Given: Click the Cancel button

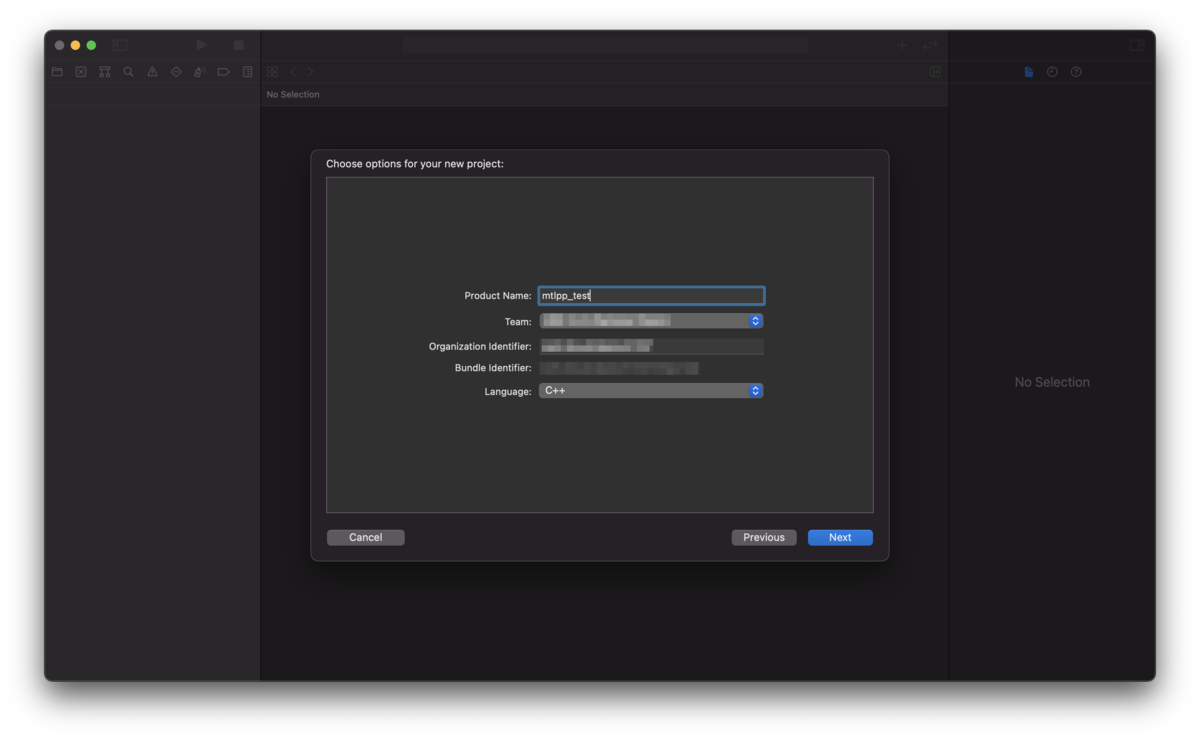Looking at the screenshot, I should [x=366, y=538].
